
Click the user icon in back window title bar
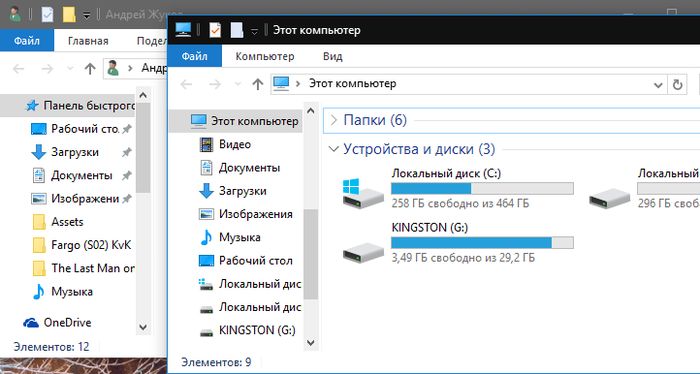coord(15,14)
